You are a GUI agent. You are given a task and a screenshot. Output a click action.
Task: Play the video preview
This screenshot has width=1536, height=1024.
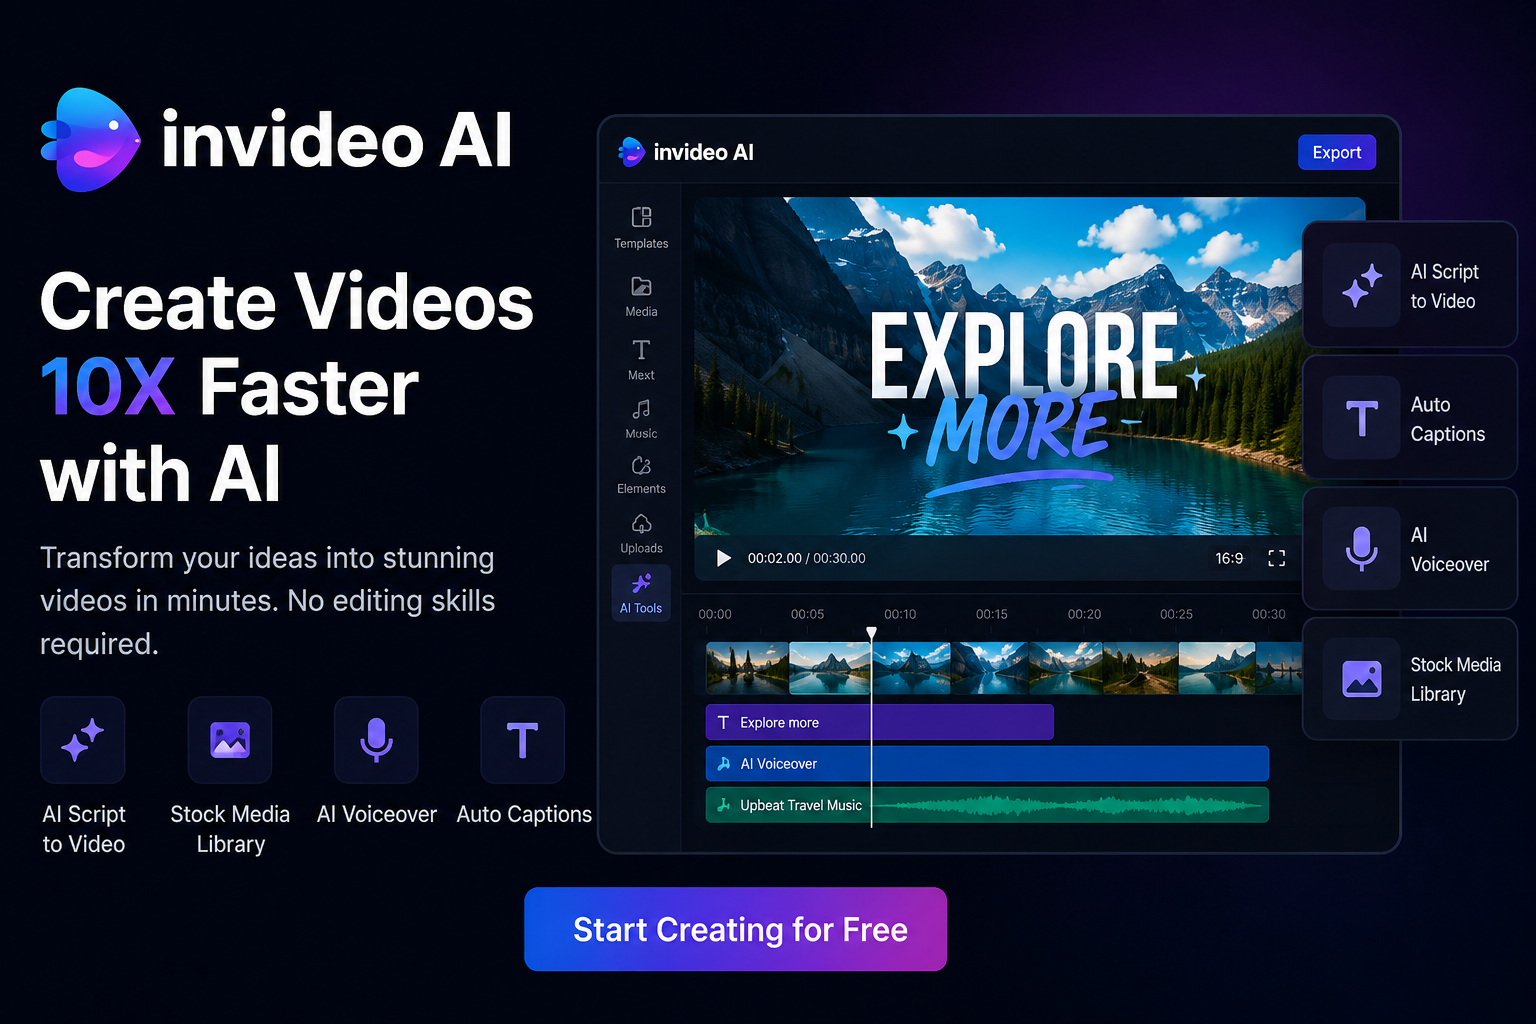(x=723, y=558)
